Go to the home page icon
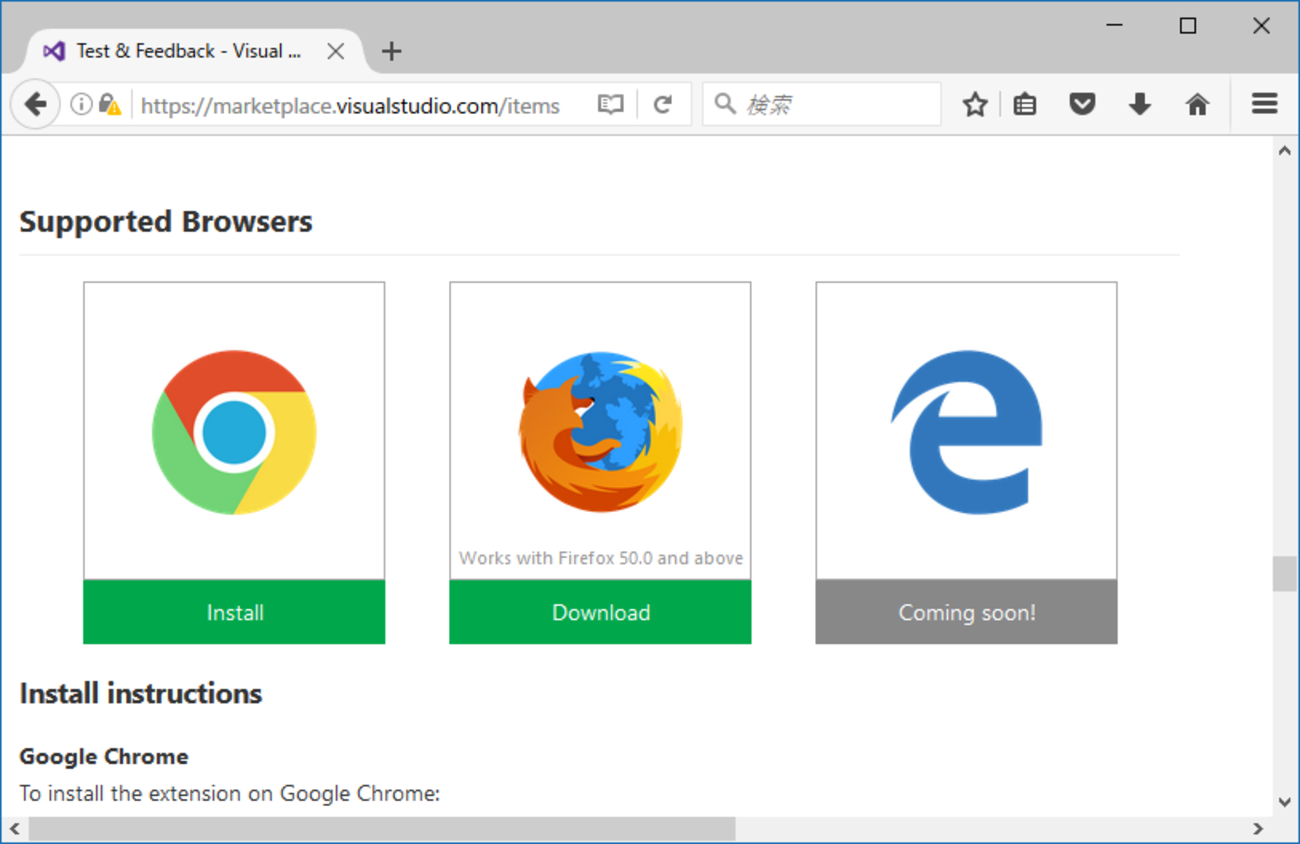The width and height of the screenshot is (1300, 844). 1197,104
